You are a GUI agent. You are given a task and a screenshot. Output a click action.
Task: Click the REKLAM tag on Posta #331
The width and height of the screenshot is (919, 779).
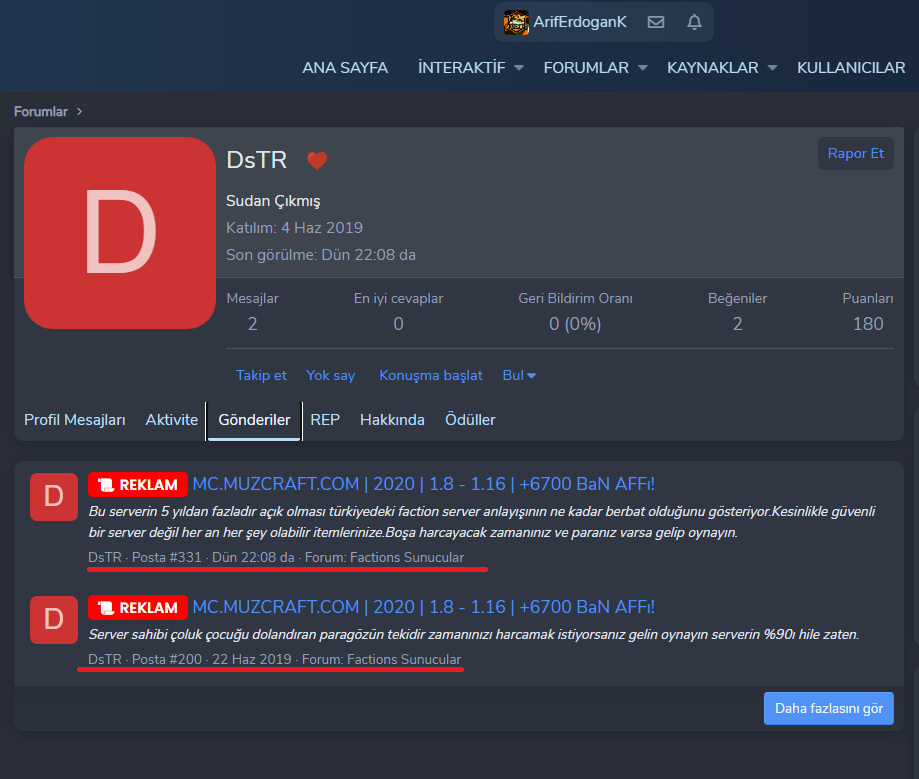(x=138, y=485)
